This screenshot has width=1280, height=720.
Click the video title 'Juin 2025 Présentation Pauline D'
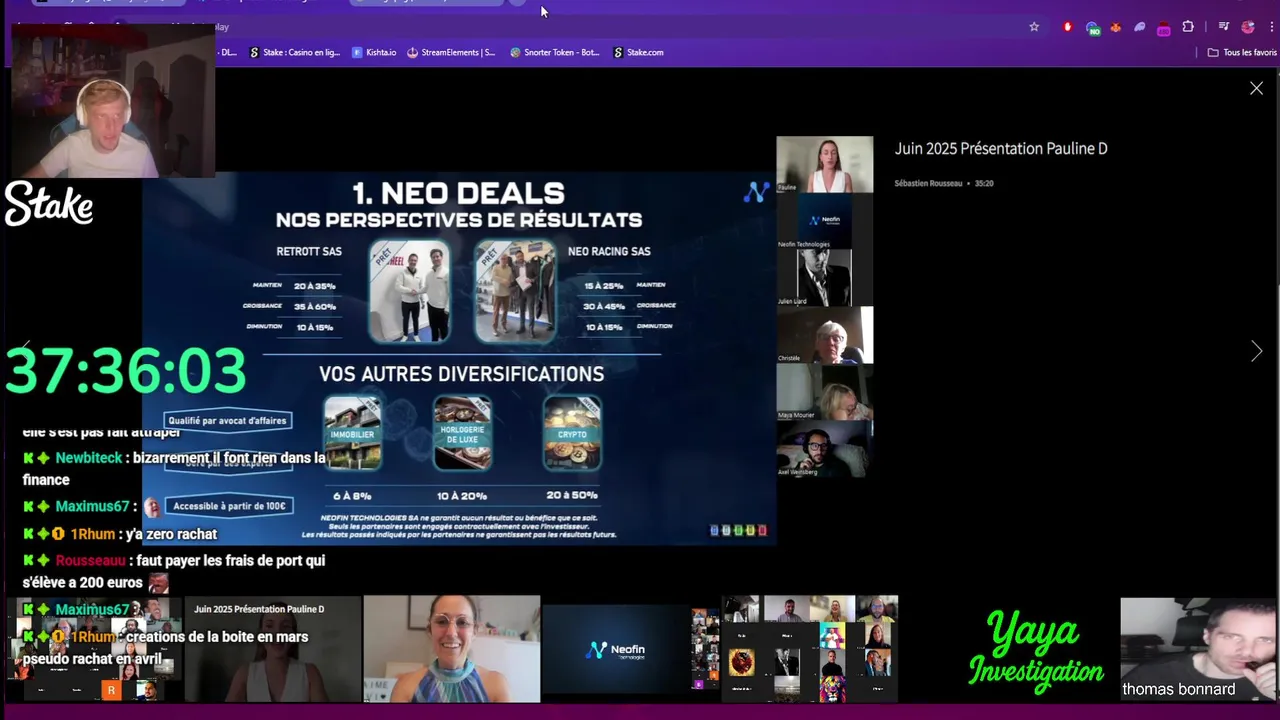coord(1001,148)
